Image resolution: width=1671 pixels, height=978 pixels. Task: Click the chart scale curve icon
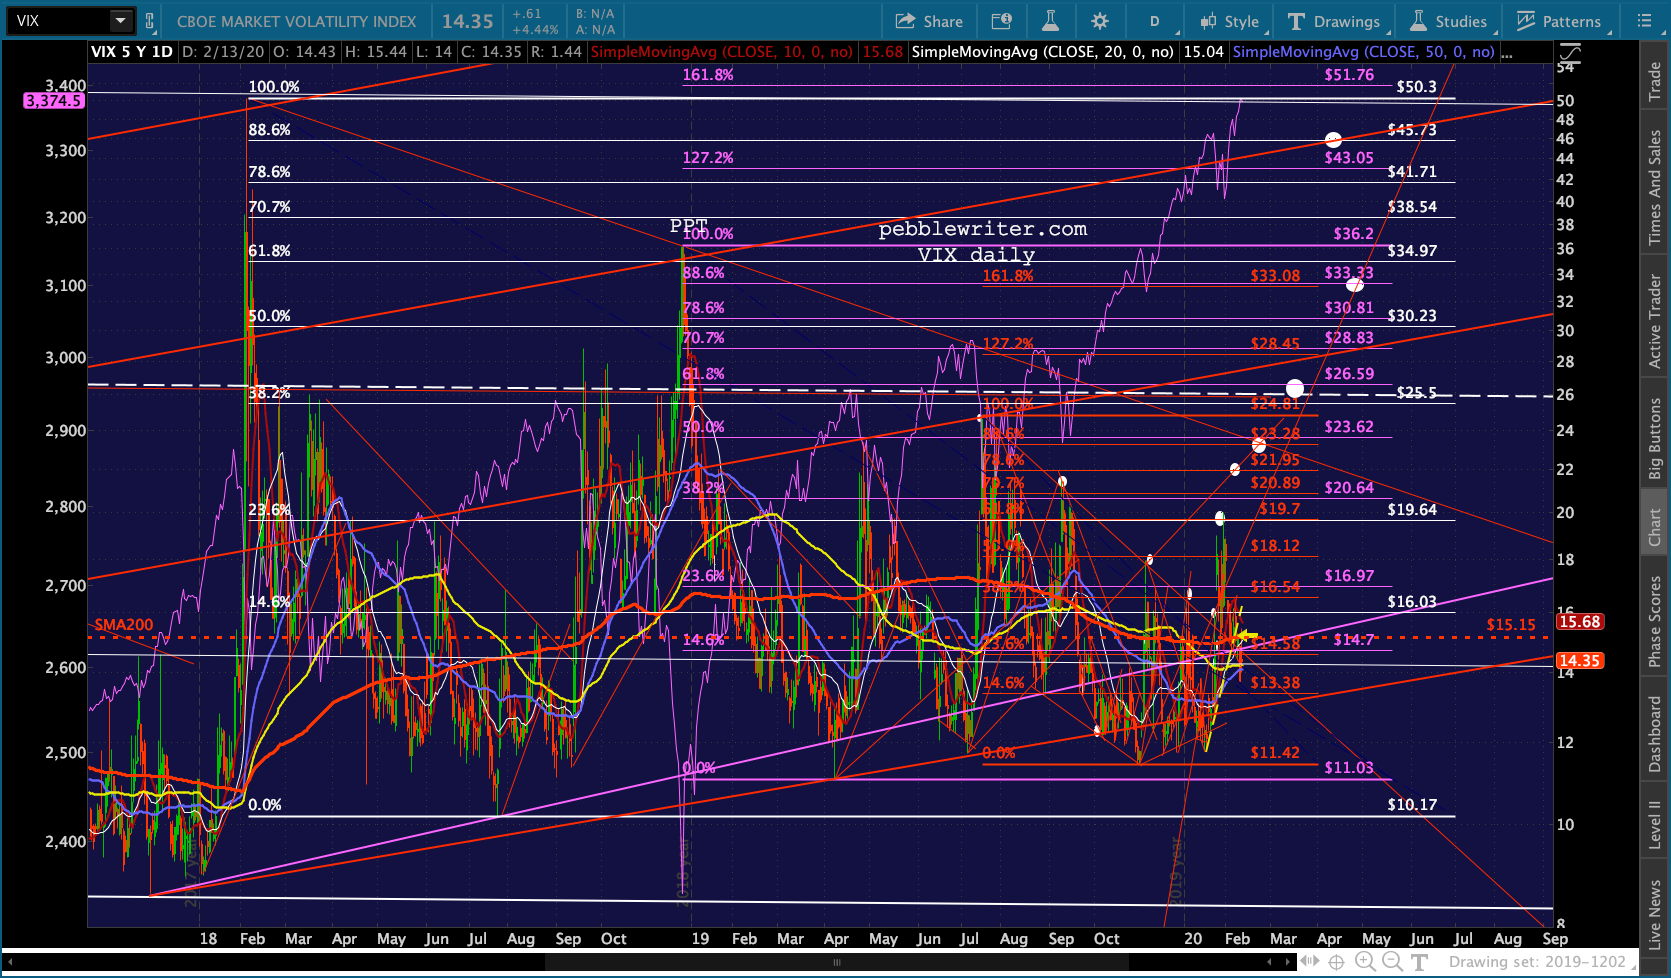coord(1570,52)
